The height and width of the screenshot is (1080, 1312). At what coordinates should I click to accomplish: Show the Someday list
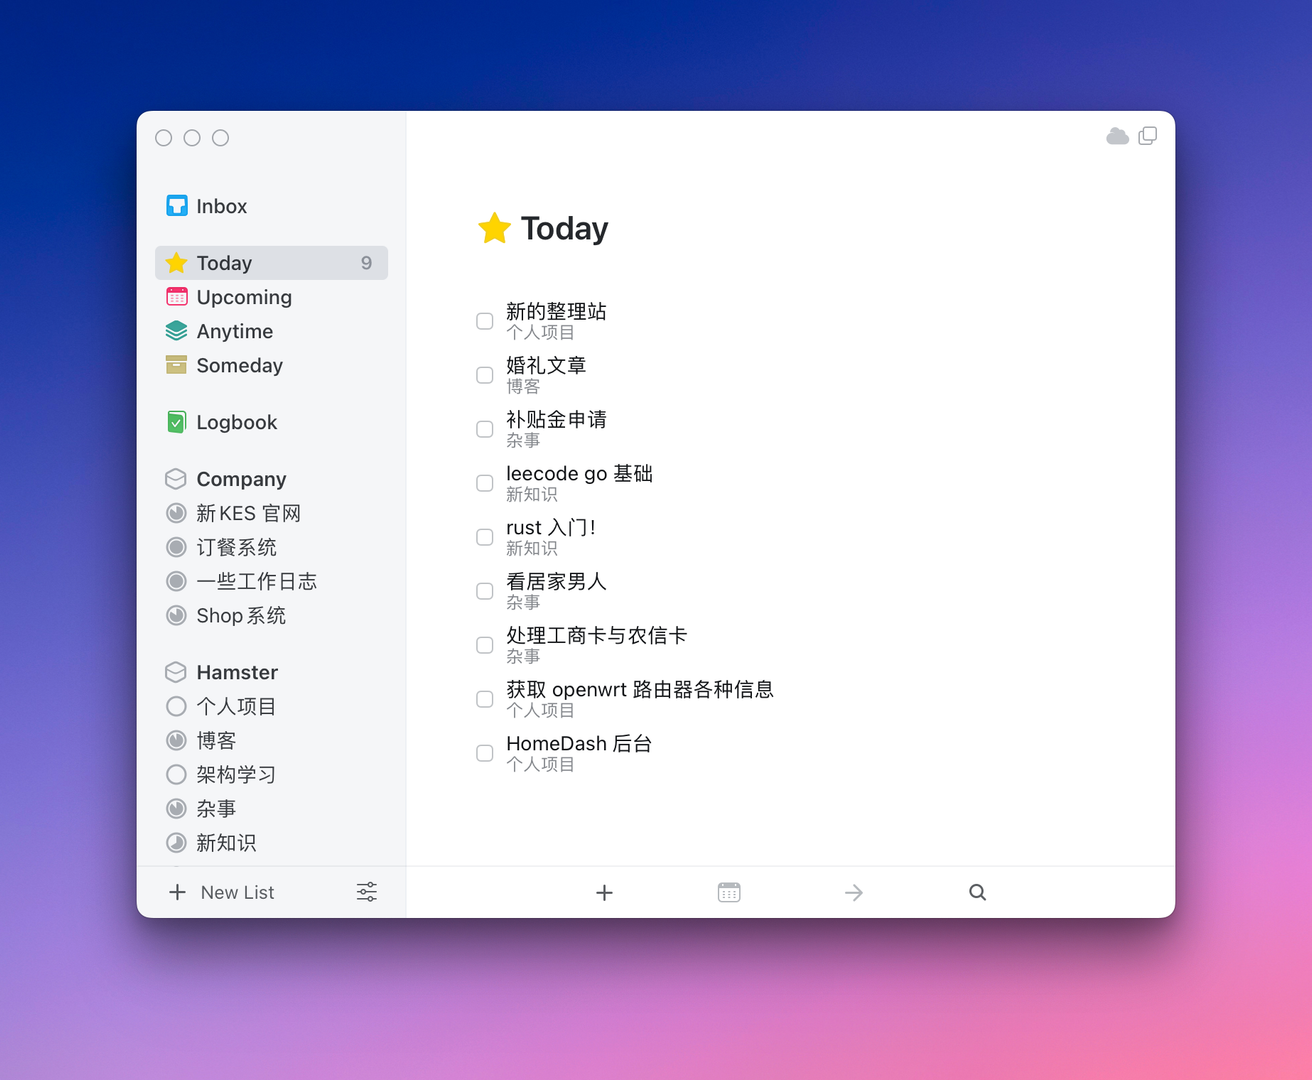click(239, 365)
